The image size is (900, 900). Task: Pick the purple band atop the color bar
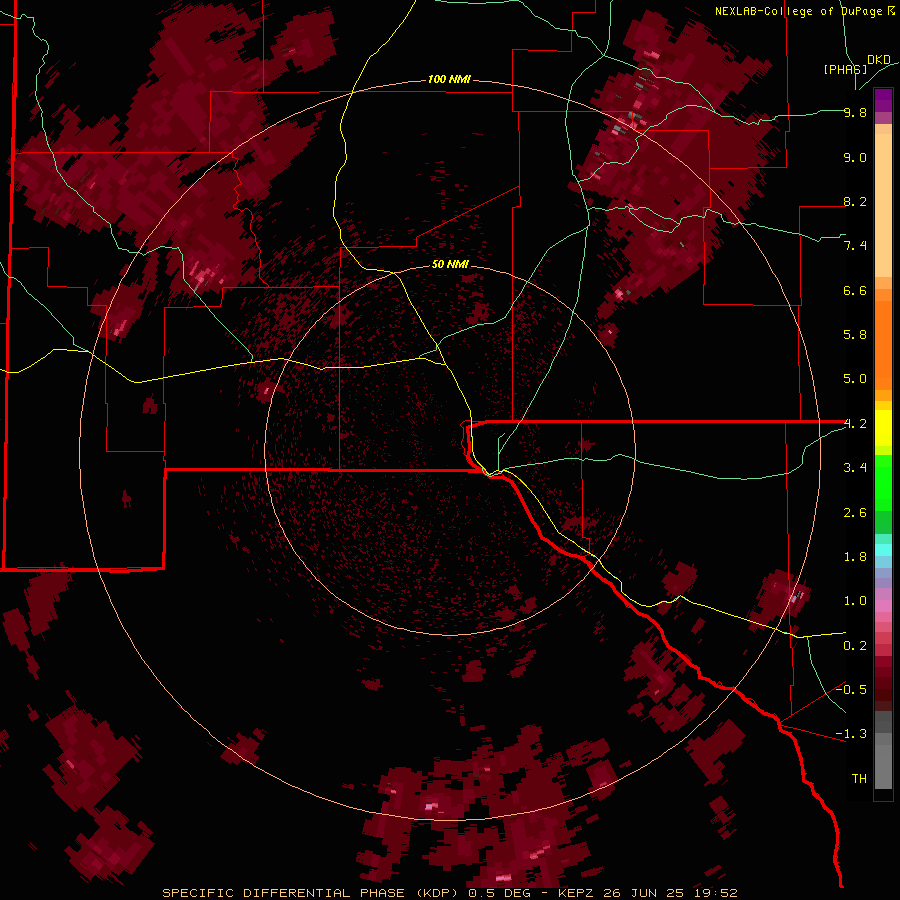(883, 100)
